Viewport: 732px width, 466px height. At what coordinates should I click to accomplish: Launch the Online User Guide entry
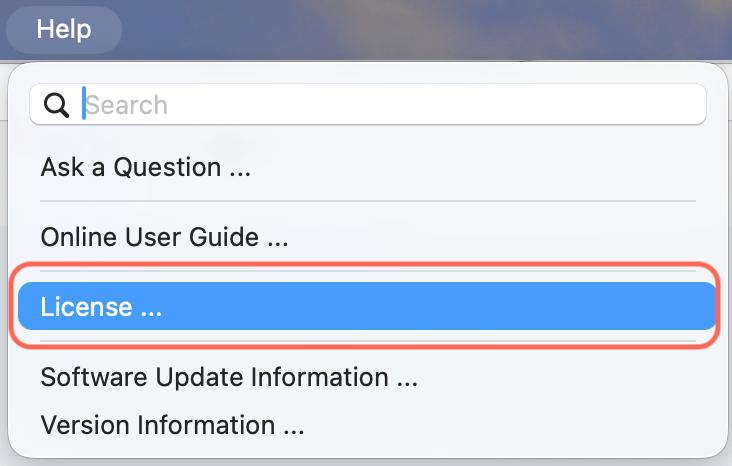[x=165, y=237]
